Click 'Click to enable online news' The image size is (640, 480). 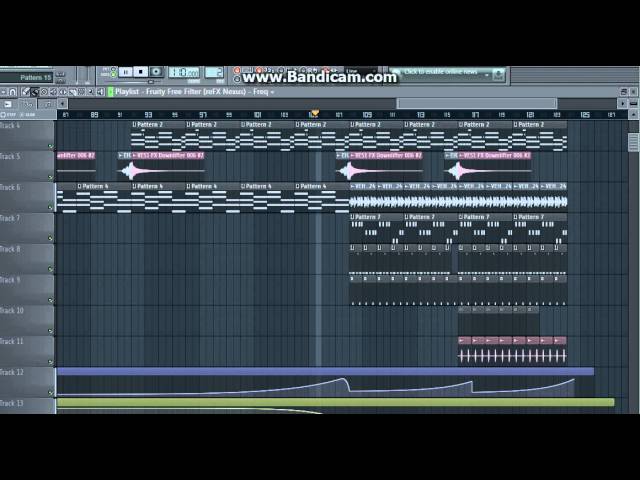point(441,72)
